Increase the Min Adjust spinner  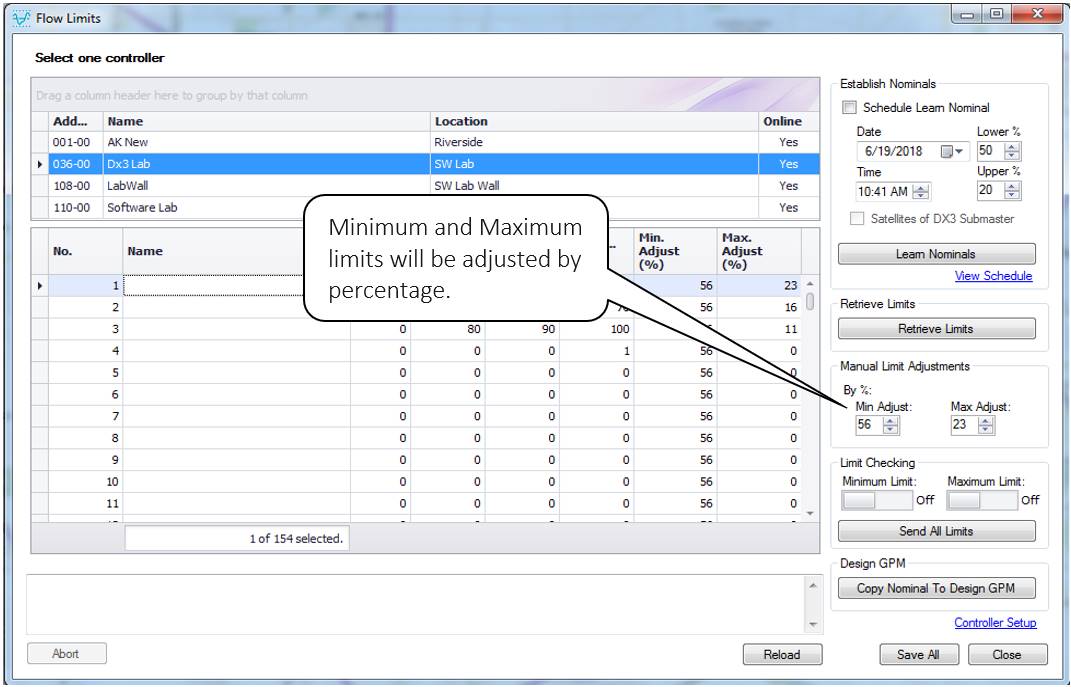pos(890,421)
